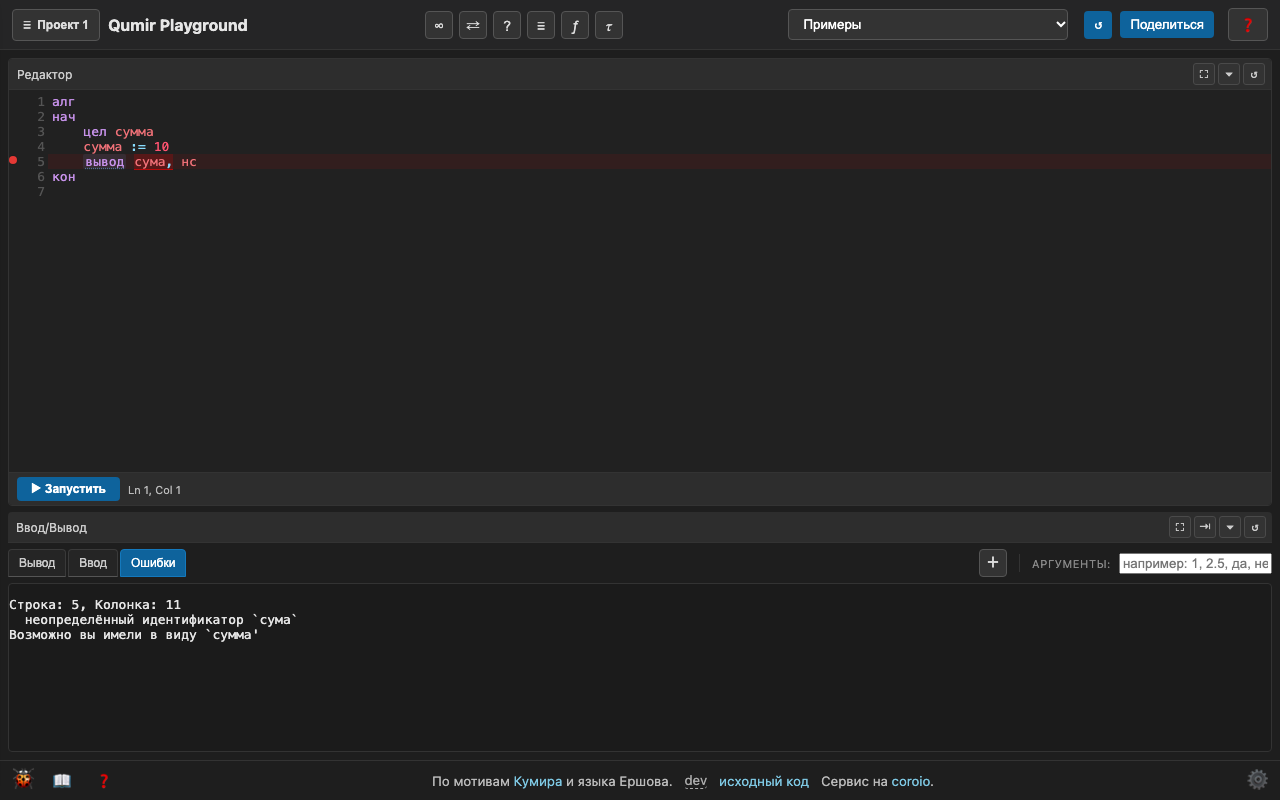This screenshot has height=800, width=1280.
Task: Reset the Редактор panel layout
Action: click(1254, 74)
